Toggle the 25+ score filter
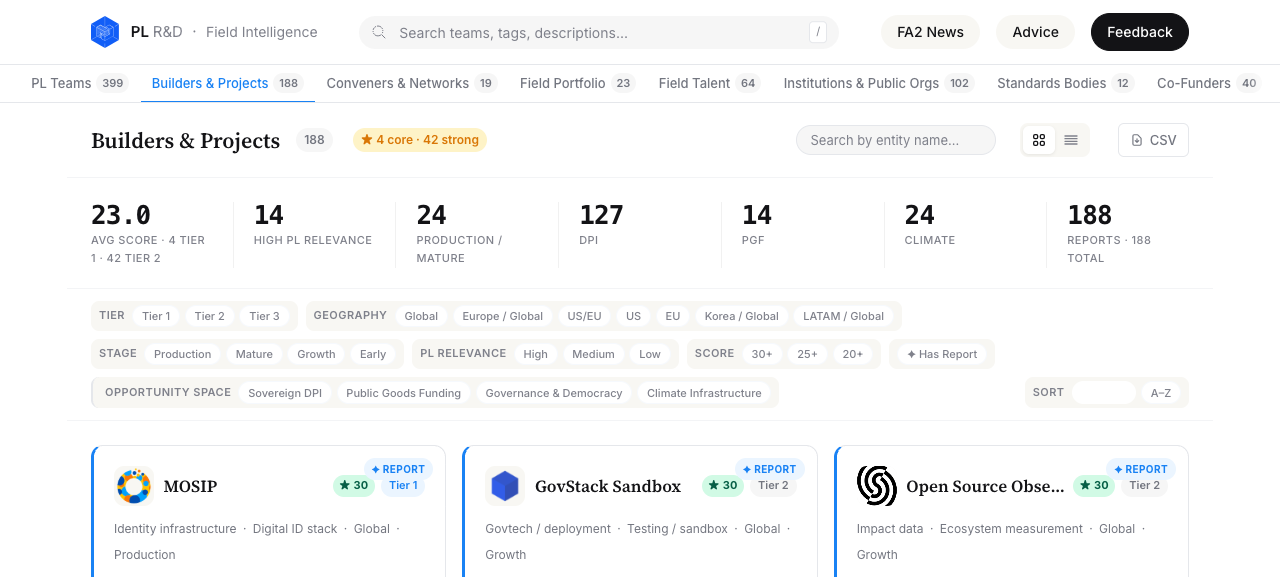 (x=808, y=354)
